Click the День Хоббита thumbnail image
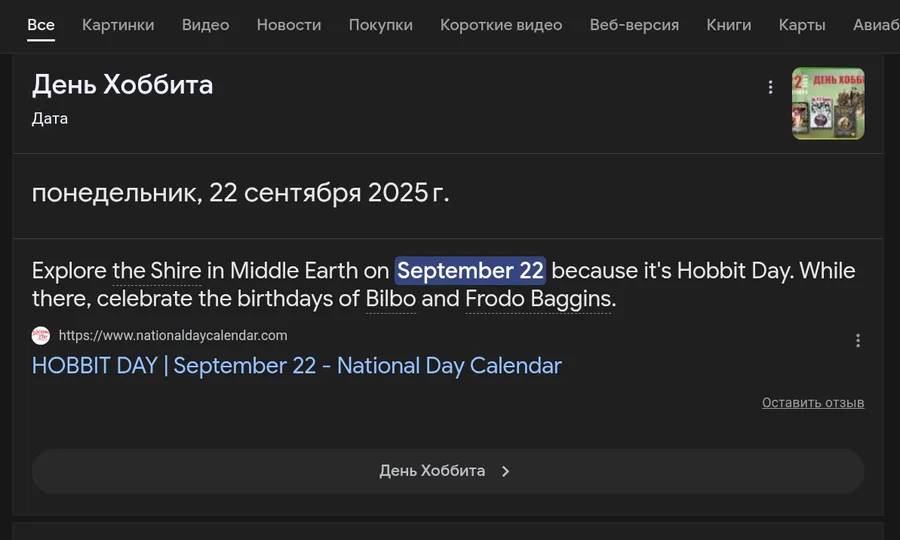 828,103
